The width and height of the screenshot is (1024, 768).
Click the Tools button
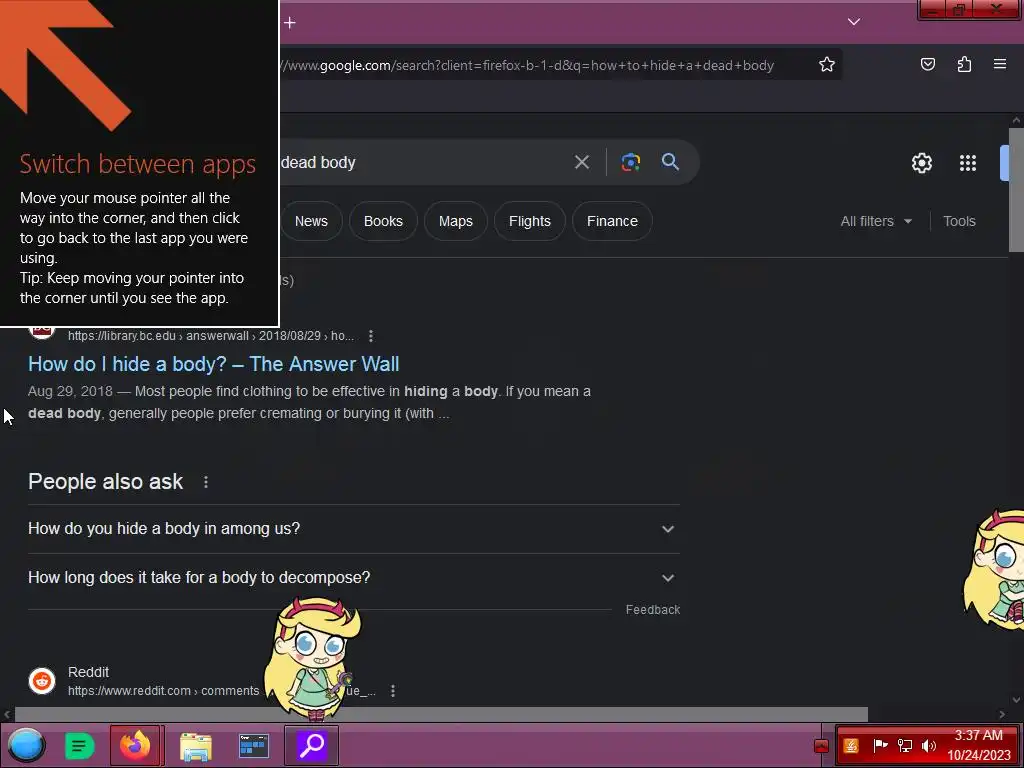[x=959, y=221]
